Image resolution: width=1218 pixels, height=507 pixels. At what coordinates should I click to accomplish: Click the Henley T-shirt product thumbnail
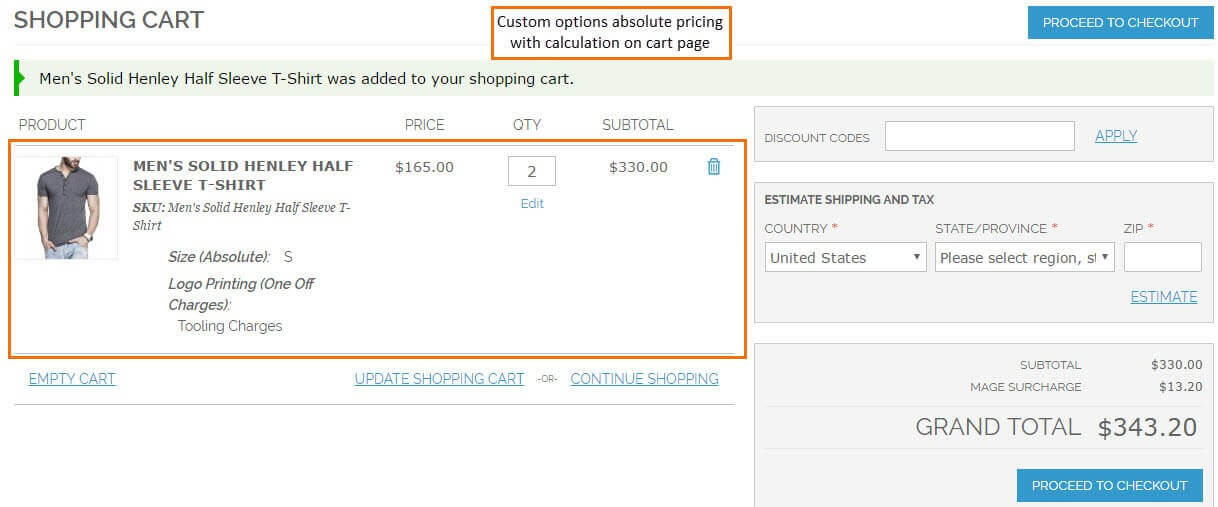click(x=66, y=208)
